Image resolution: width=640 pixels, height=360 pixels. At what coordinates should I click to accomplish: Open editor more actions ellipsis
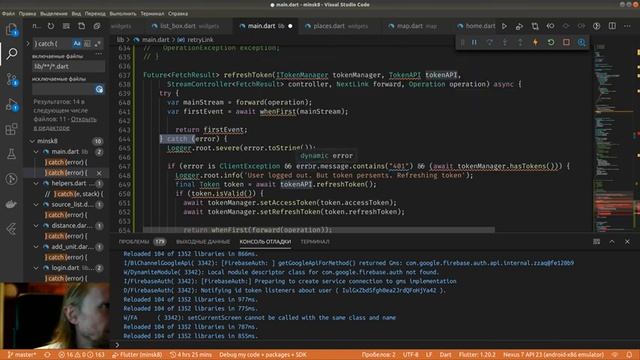[x=627, y=26]
